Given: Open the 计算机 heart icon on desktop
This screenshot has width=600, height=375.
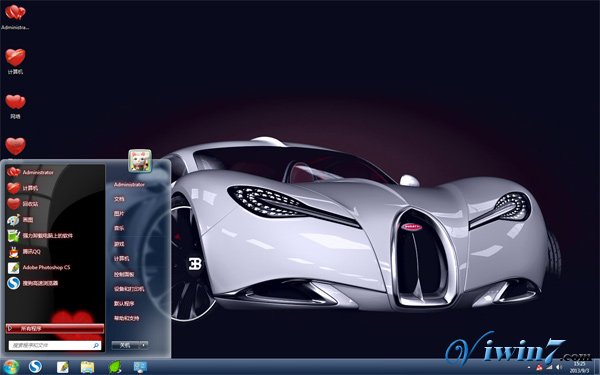Looking at the screenshot, I should (x=15, y=58).
